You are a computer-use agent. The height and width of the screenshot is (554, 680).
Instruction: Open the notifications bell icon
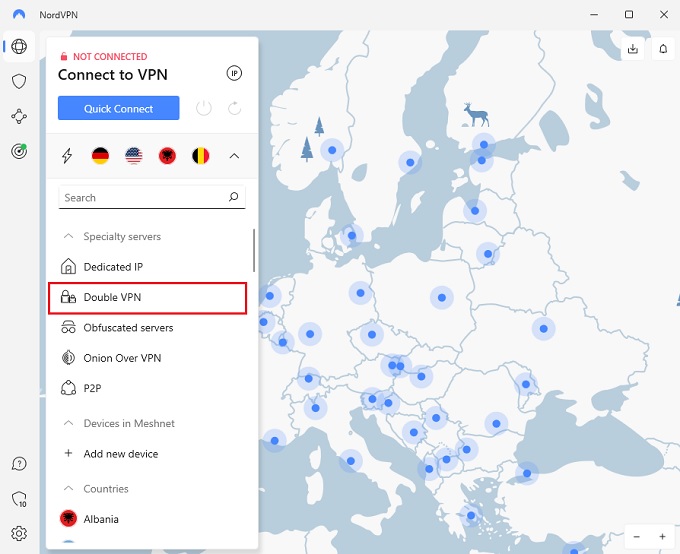663,49
